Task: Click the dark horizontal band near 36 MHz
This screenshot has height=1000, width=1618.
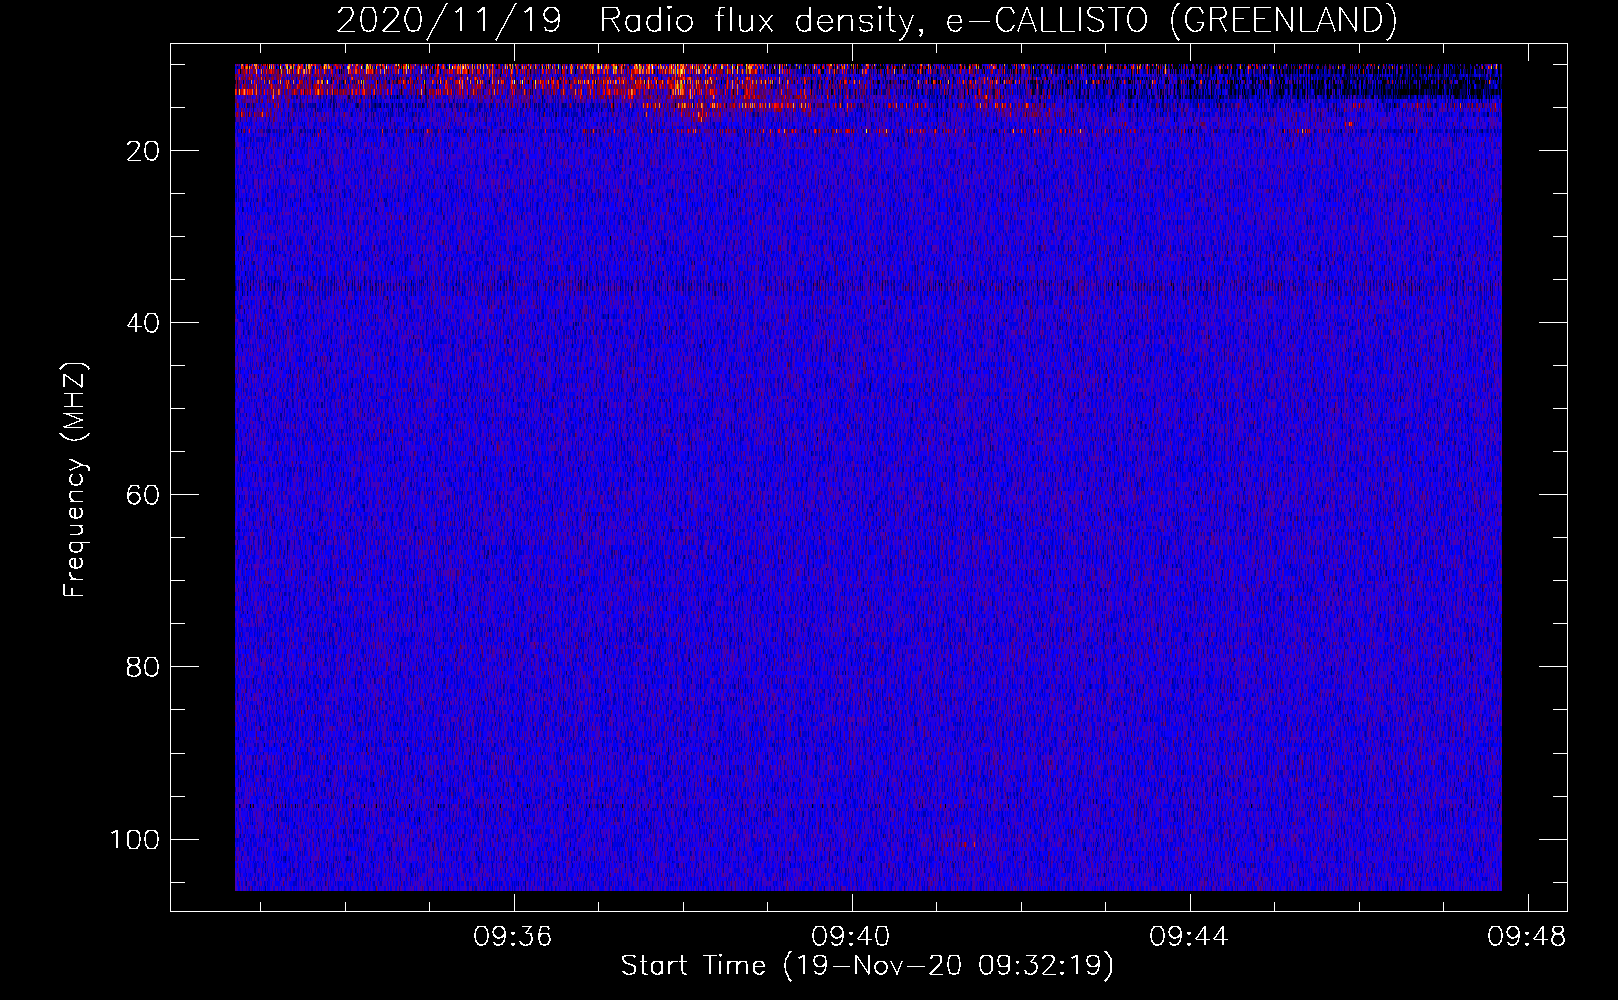Action: tap(868, 286)
